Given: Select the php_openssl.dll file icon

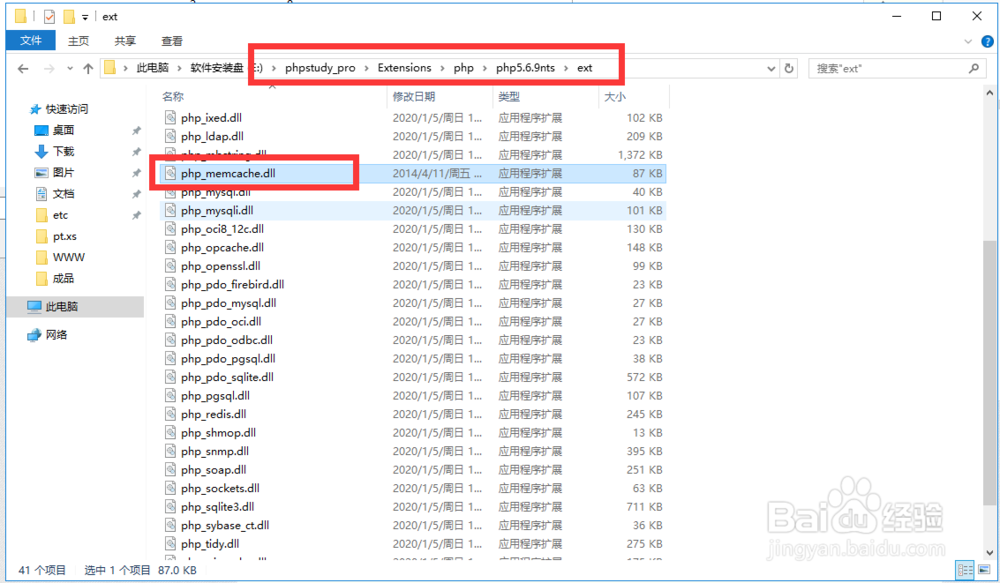Looking at the screenshot, I should 170,265.
